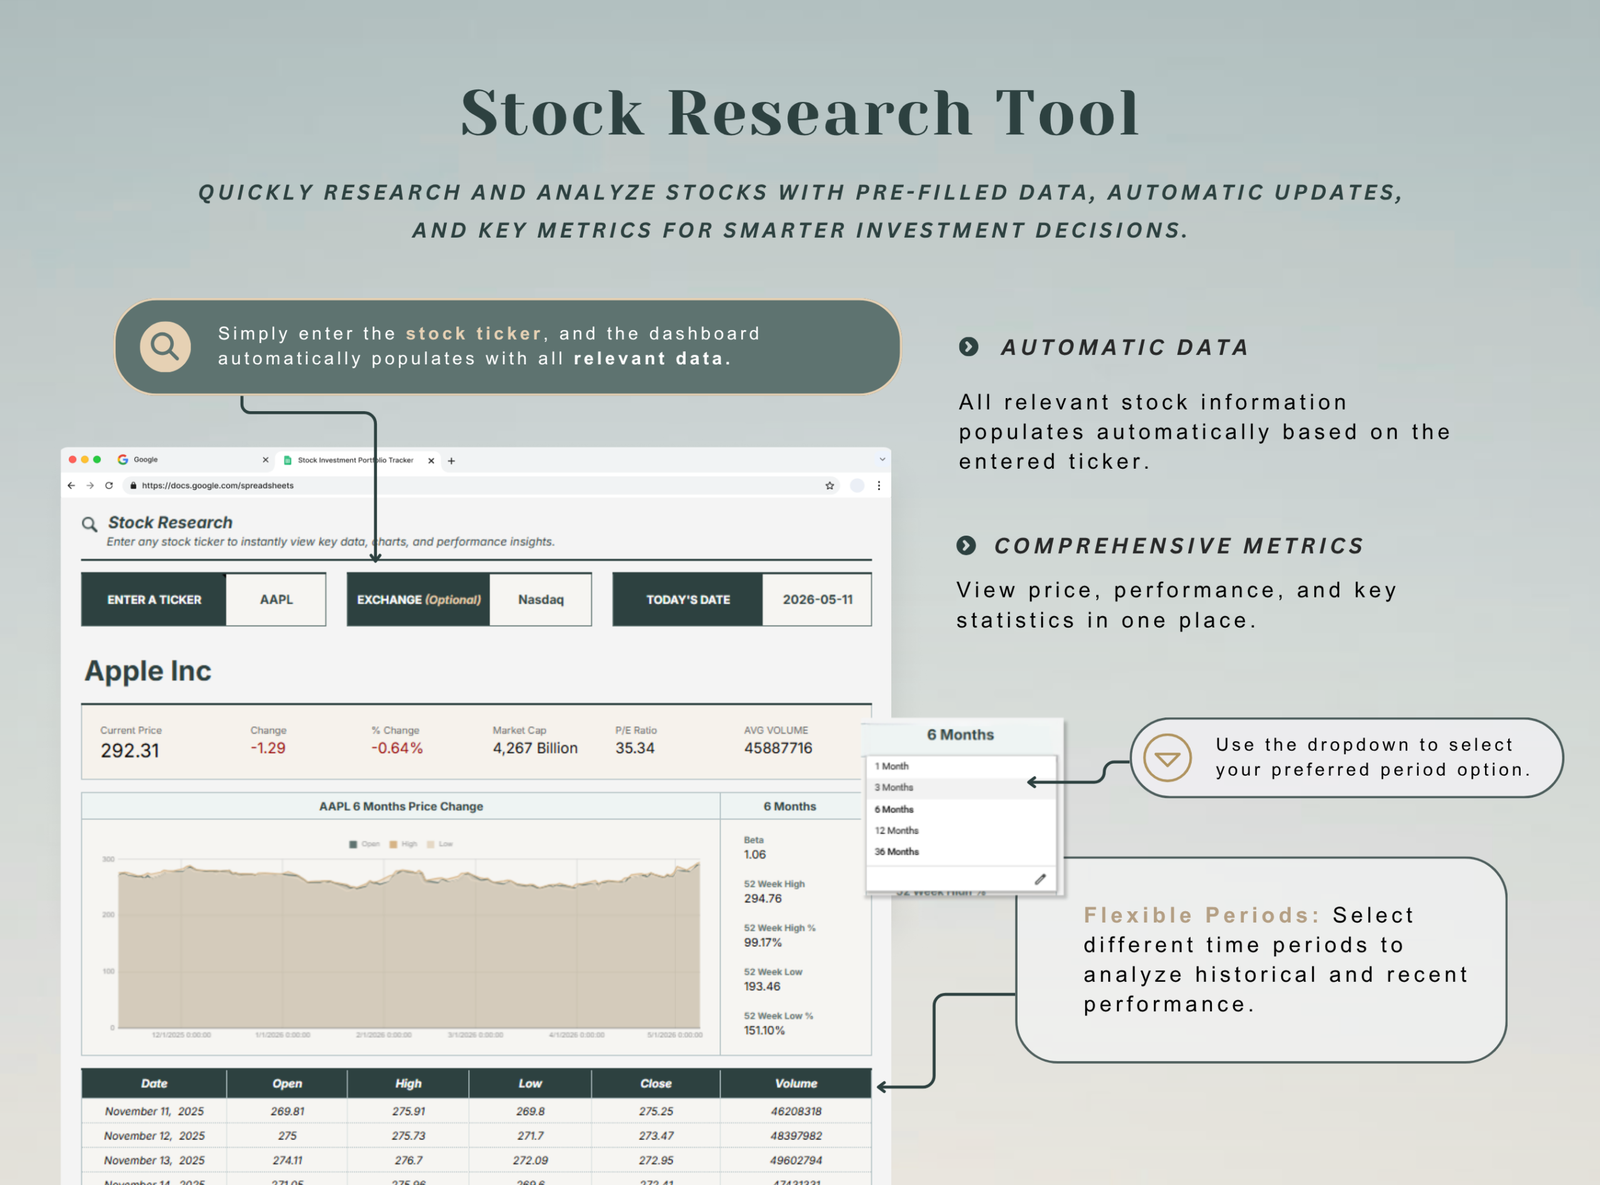1600x1185 pixels.
Task: Select the 52 Week Low value 193.46
Action: [x=762, y=987]
